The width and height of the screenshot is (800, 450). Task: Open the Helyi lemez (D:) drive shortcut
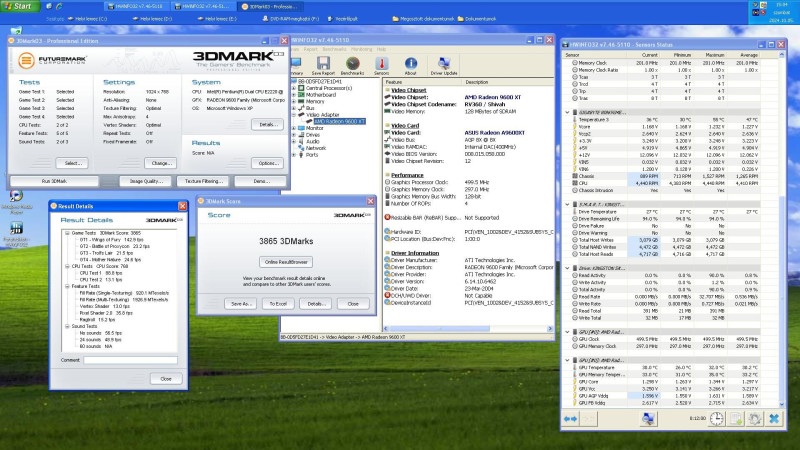pos(152,19)
